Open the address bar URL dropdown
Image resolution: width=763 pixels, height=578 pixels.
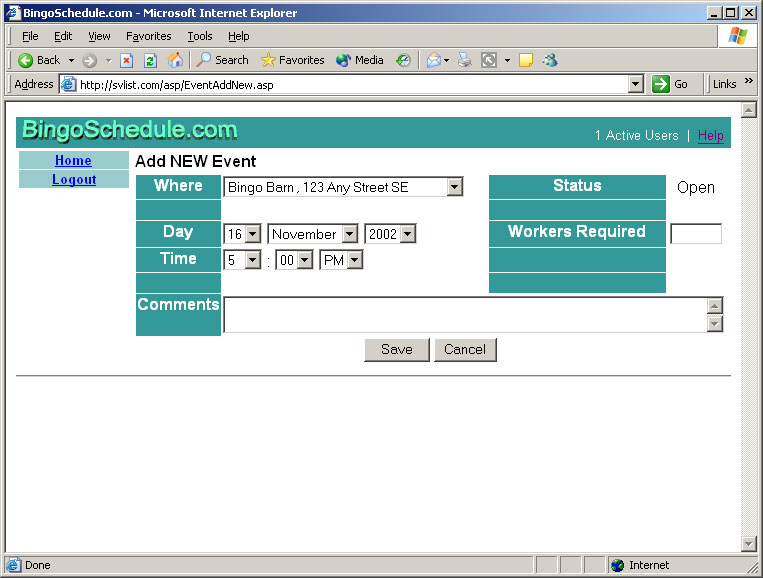[x=635, y=84]
